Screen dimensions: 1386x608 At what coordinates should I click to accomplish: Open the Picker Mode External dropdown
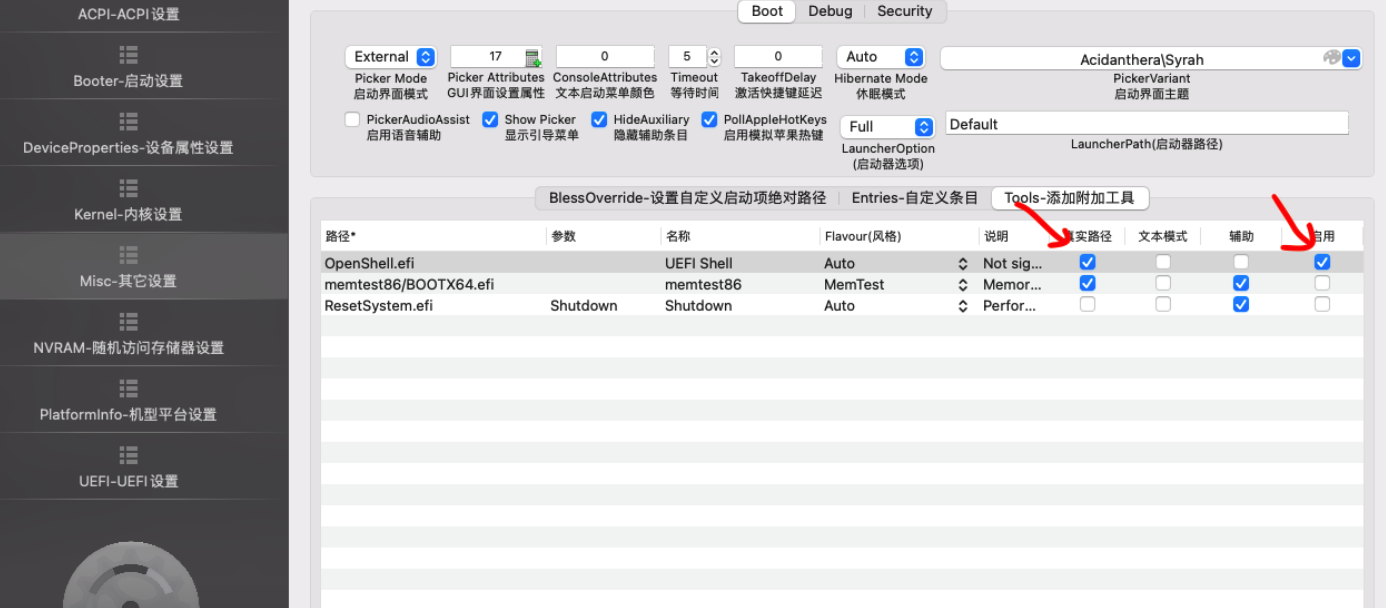click(391, 57)
